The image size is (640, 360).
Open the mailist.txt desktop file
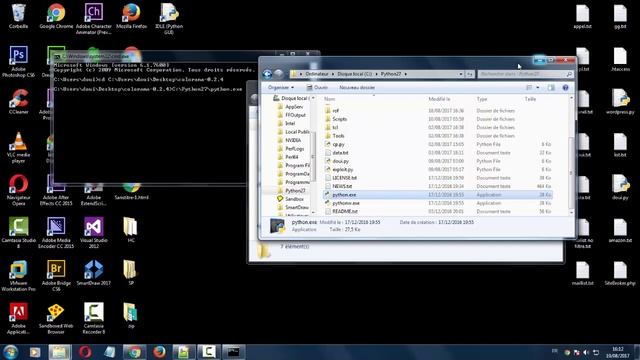[x=582, y=273]
